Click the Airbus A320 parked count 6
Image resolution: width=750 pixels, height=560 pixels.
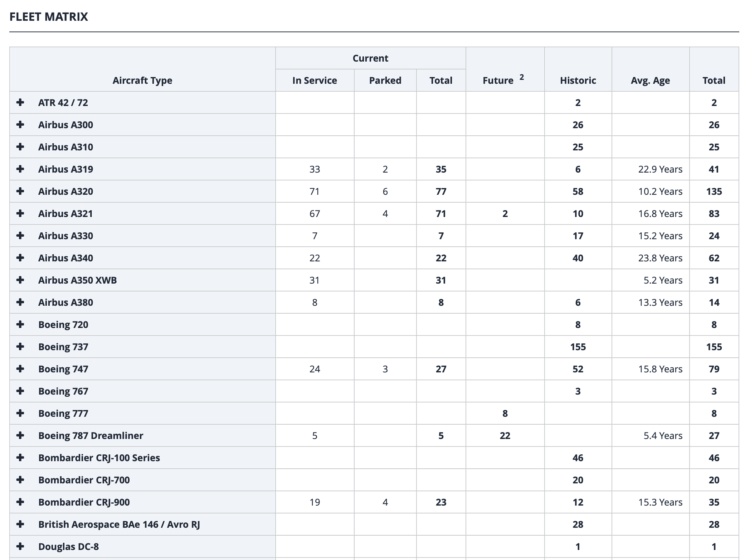coord(385,191)
